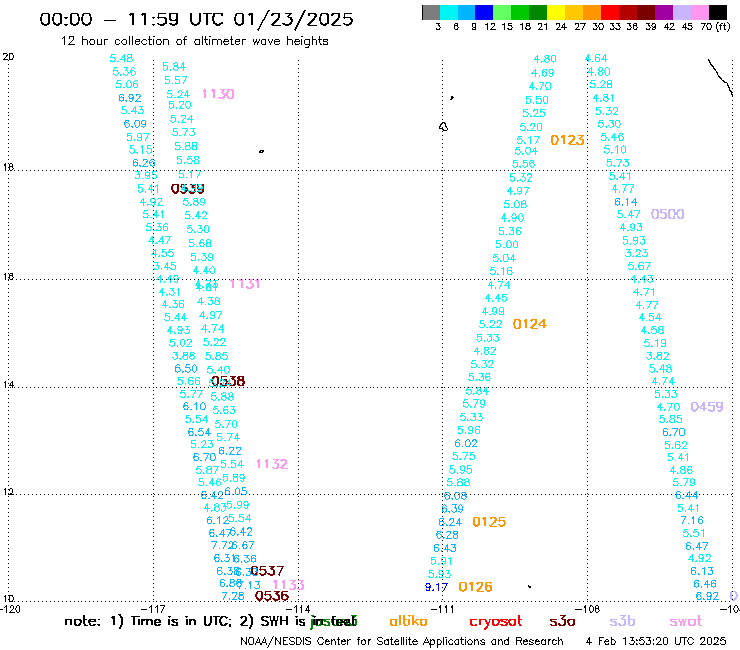Click the coastline segment in the upper right

click(x=720, y=77)
